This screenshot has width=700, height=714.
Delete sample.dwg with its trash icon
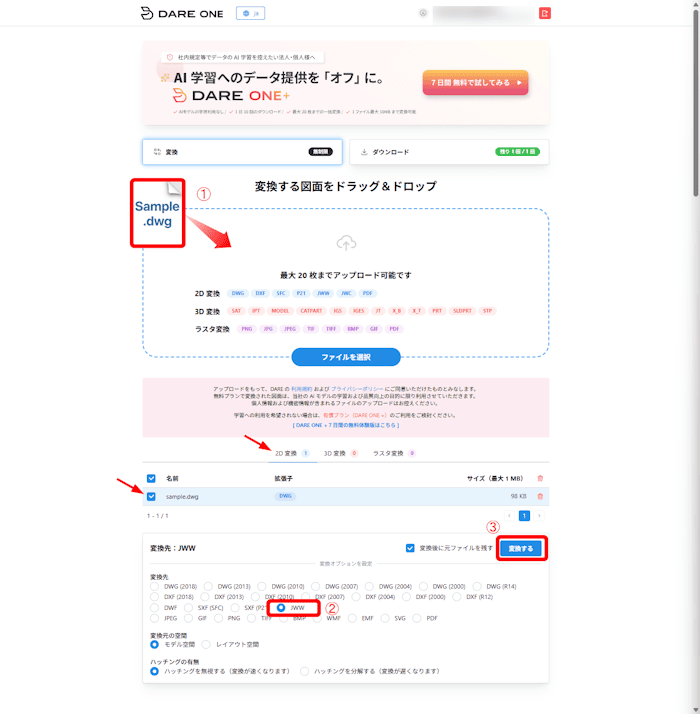tap(540, 496)
